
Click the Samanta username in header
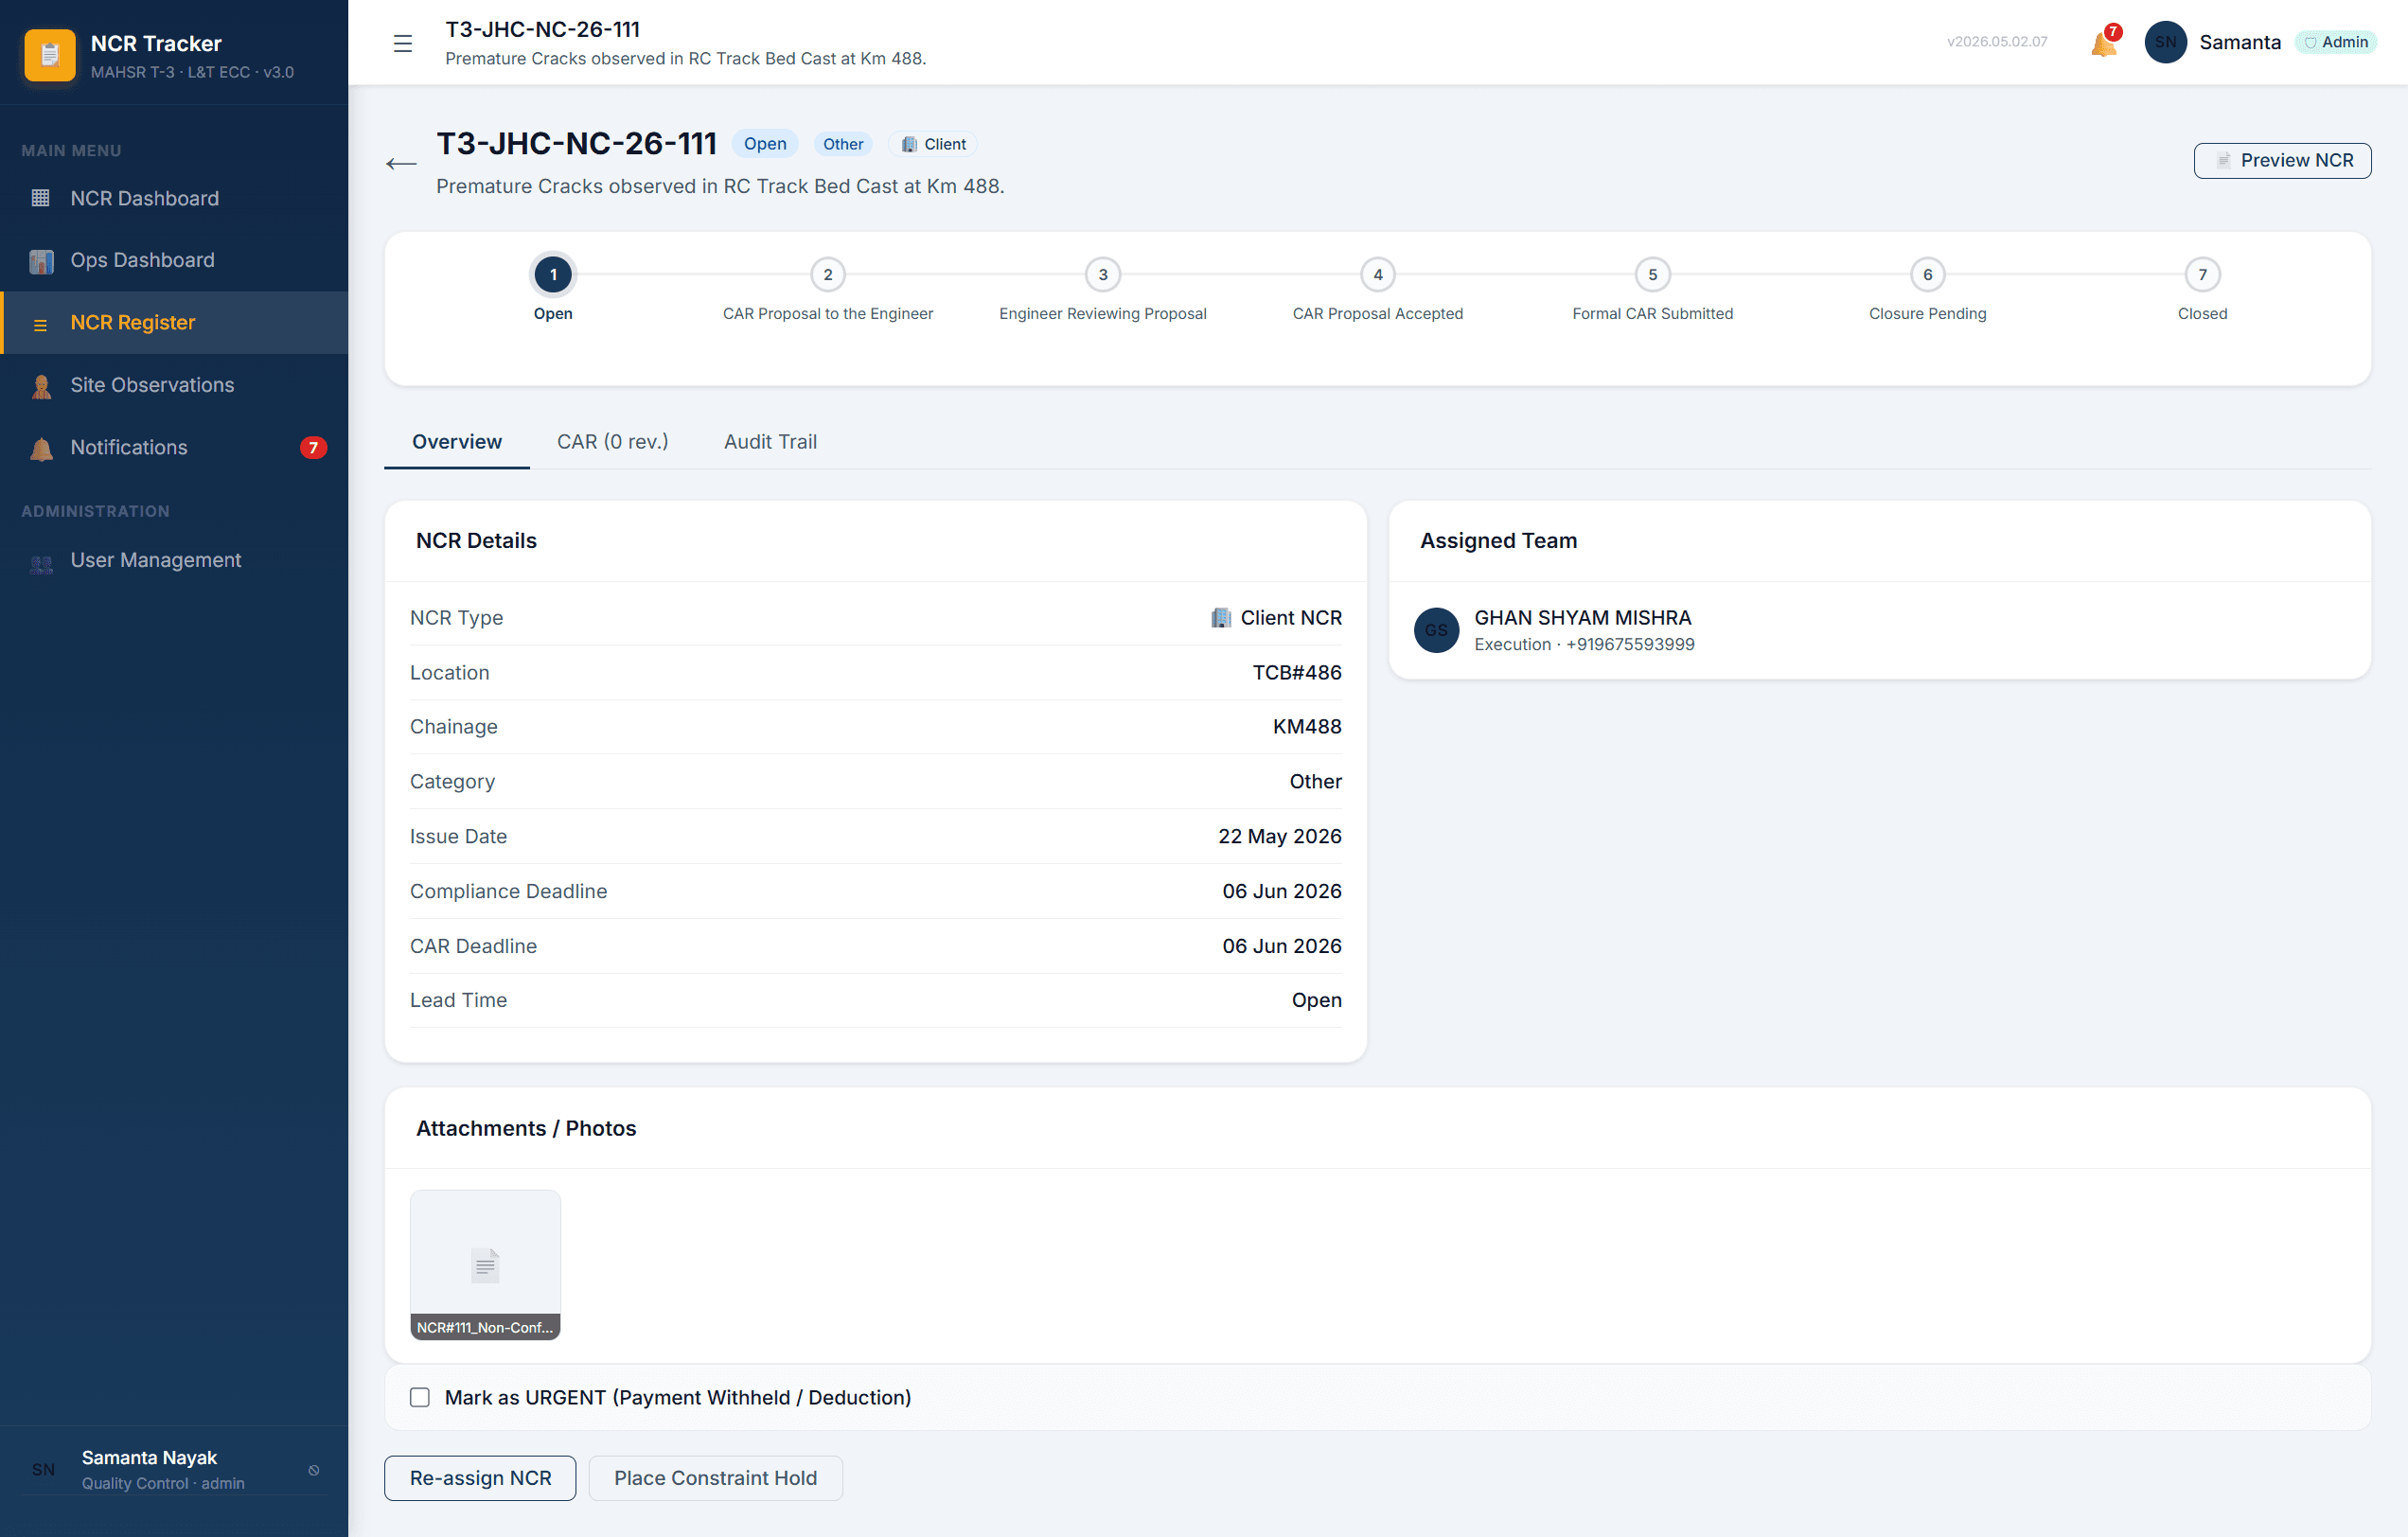pos(2240,42)
